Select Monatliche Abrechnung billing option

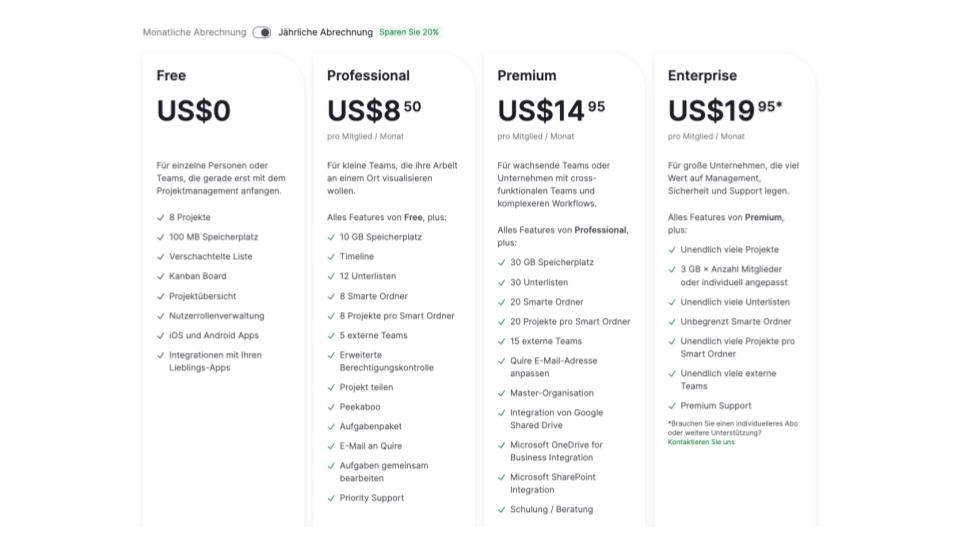[x=194, y=32]
